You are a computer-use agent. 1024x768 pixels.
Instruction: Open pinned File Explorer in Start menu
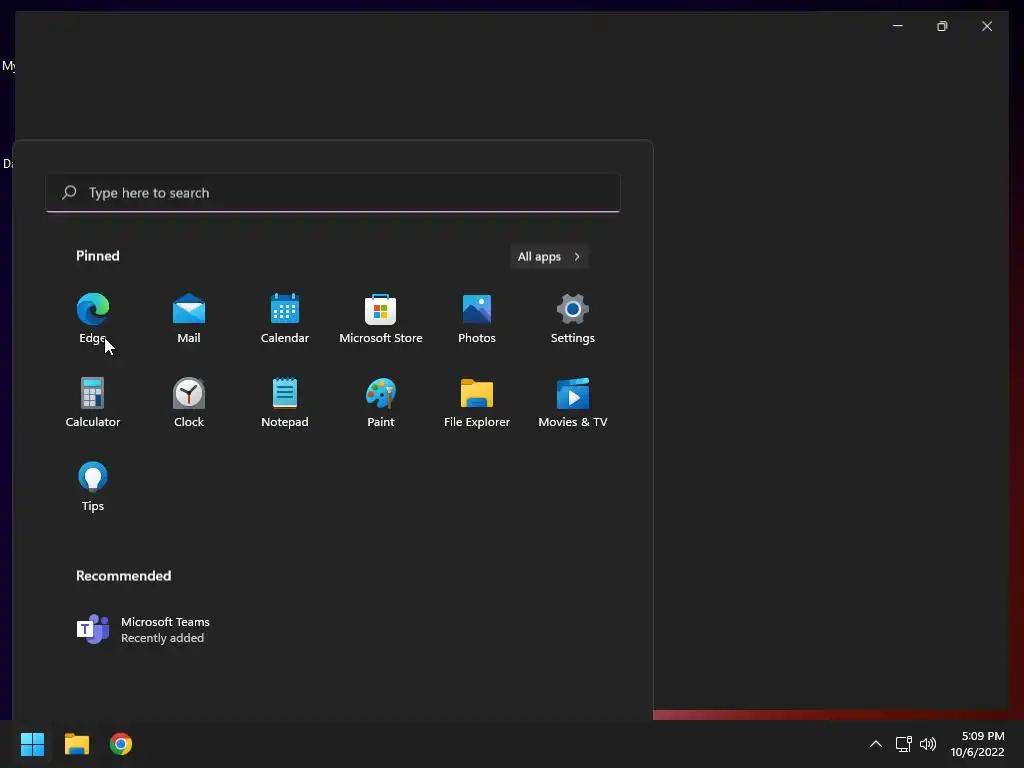point(477,403)
